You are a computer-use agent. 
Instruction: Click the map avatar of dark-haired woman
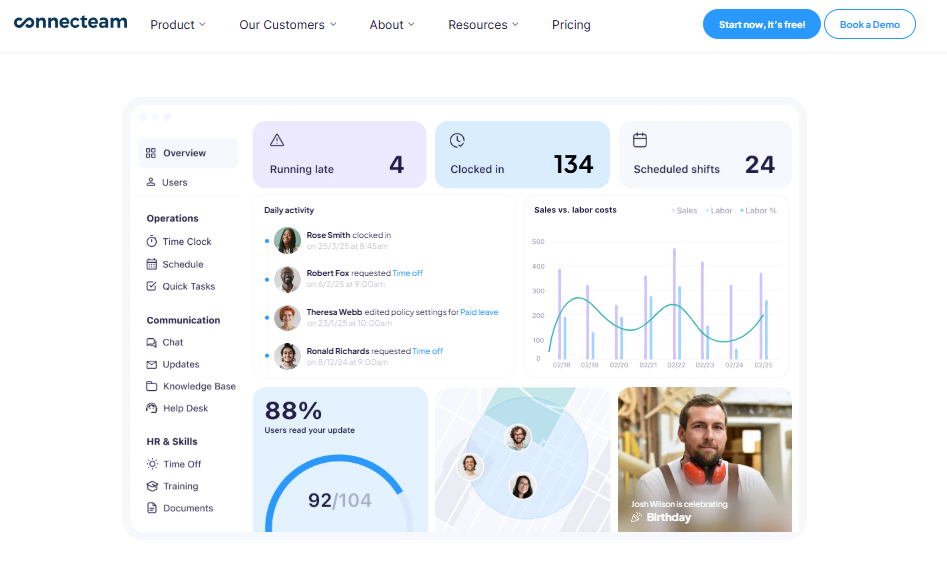[522, 486]
